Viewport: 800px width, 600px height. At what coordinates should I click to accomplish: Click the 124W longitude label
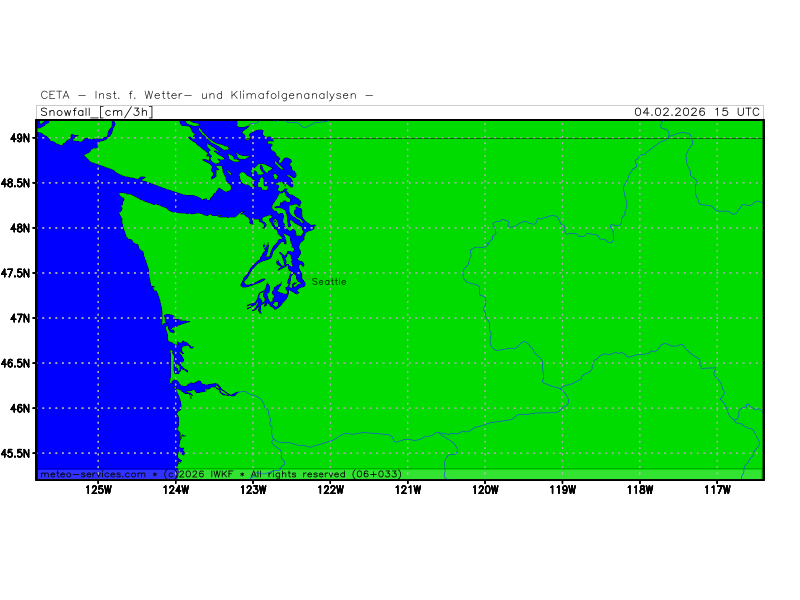pyautogui.click(x=176, y=490)
